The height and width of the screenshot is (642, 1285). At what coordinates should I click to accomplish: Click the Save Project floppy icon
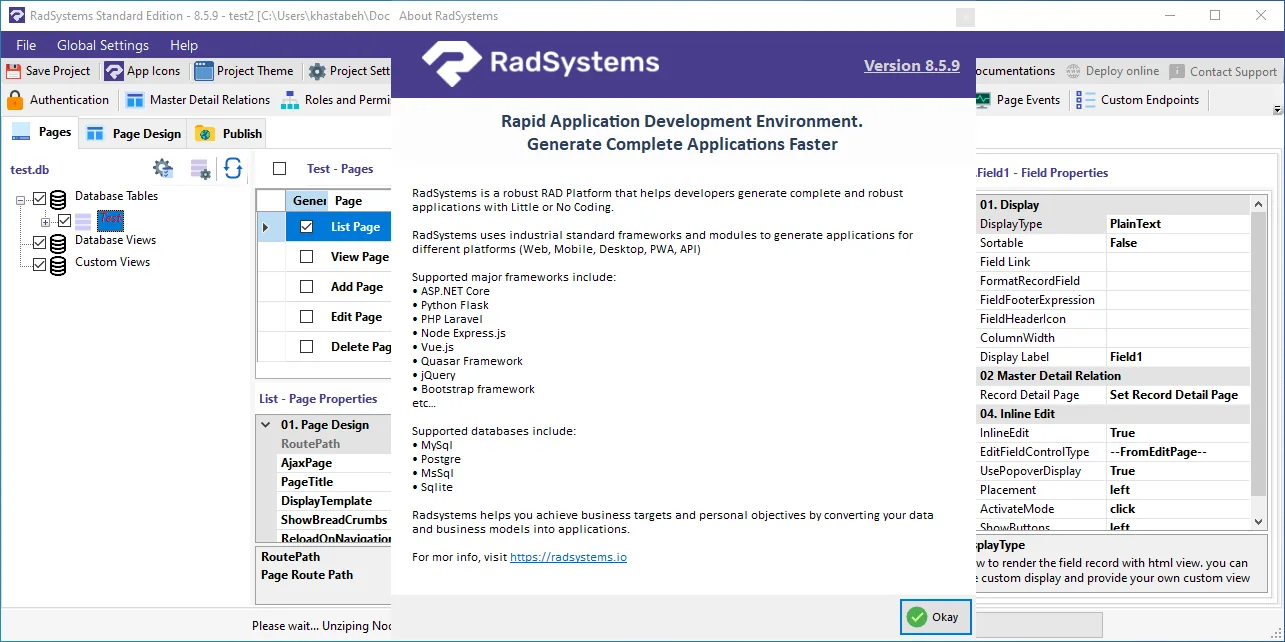[x=14, y=71]
